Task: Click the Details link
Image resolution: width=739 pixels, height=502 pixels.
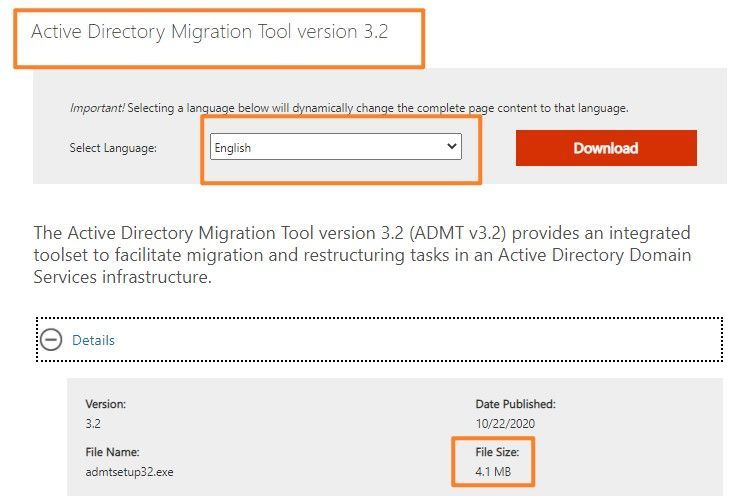Action: coord(93,340)
